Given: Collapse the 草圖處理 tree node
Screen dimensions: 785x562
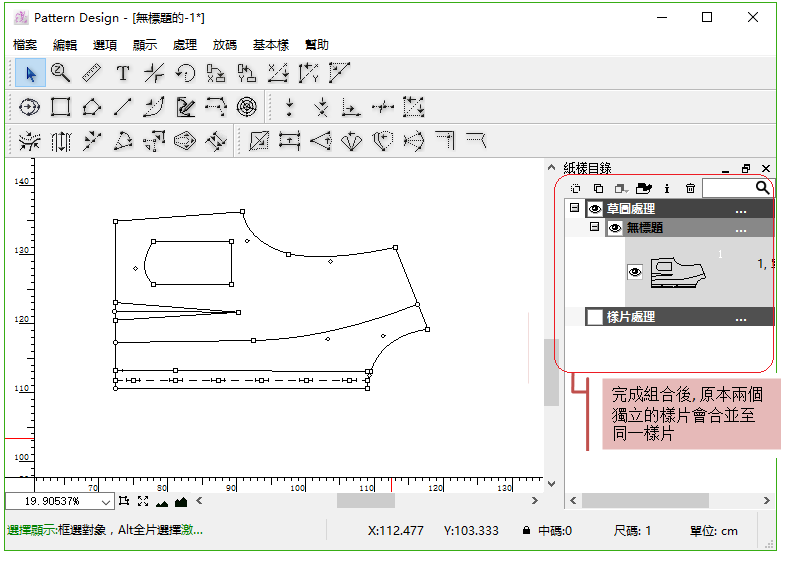Looking at the screenshot, I should (x=574, y=208).
